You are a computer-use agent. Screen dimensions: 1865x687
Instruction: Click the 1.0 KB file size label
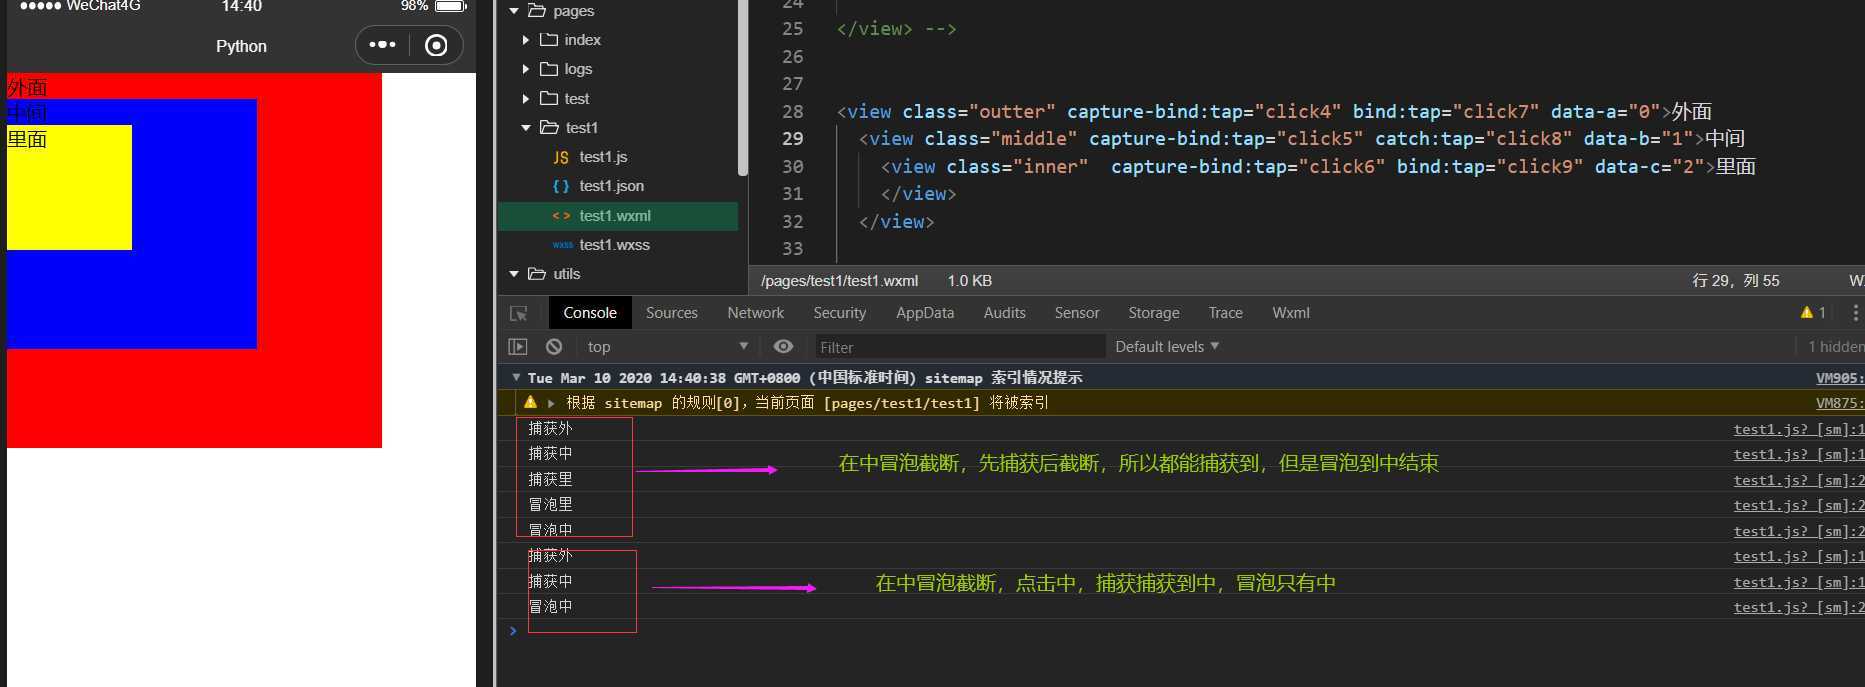click(x=970, y=281)
